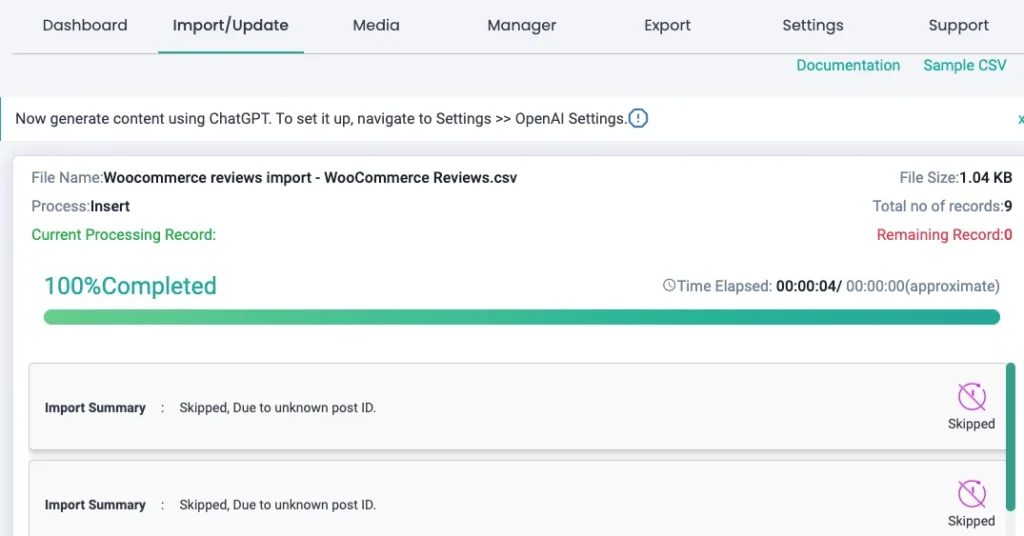Open the Dashboard tab
Viewport: 1024px width, 536px height.
point(85,26)
